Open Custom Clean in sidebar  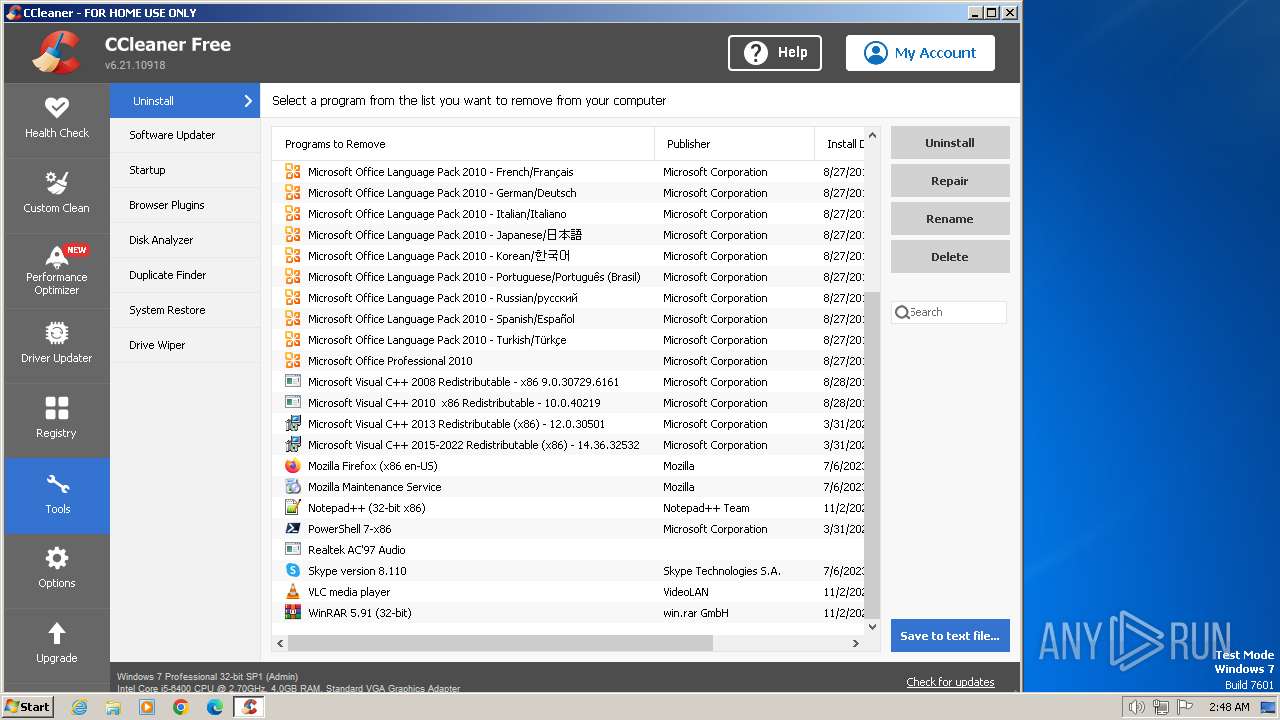click(57, 195)
